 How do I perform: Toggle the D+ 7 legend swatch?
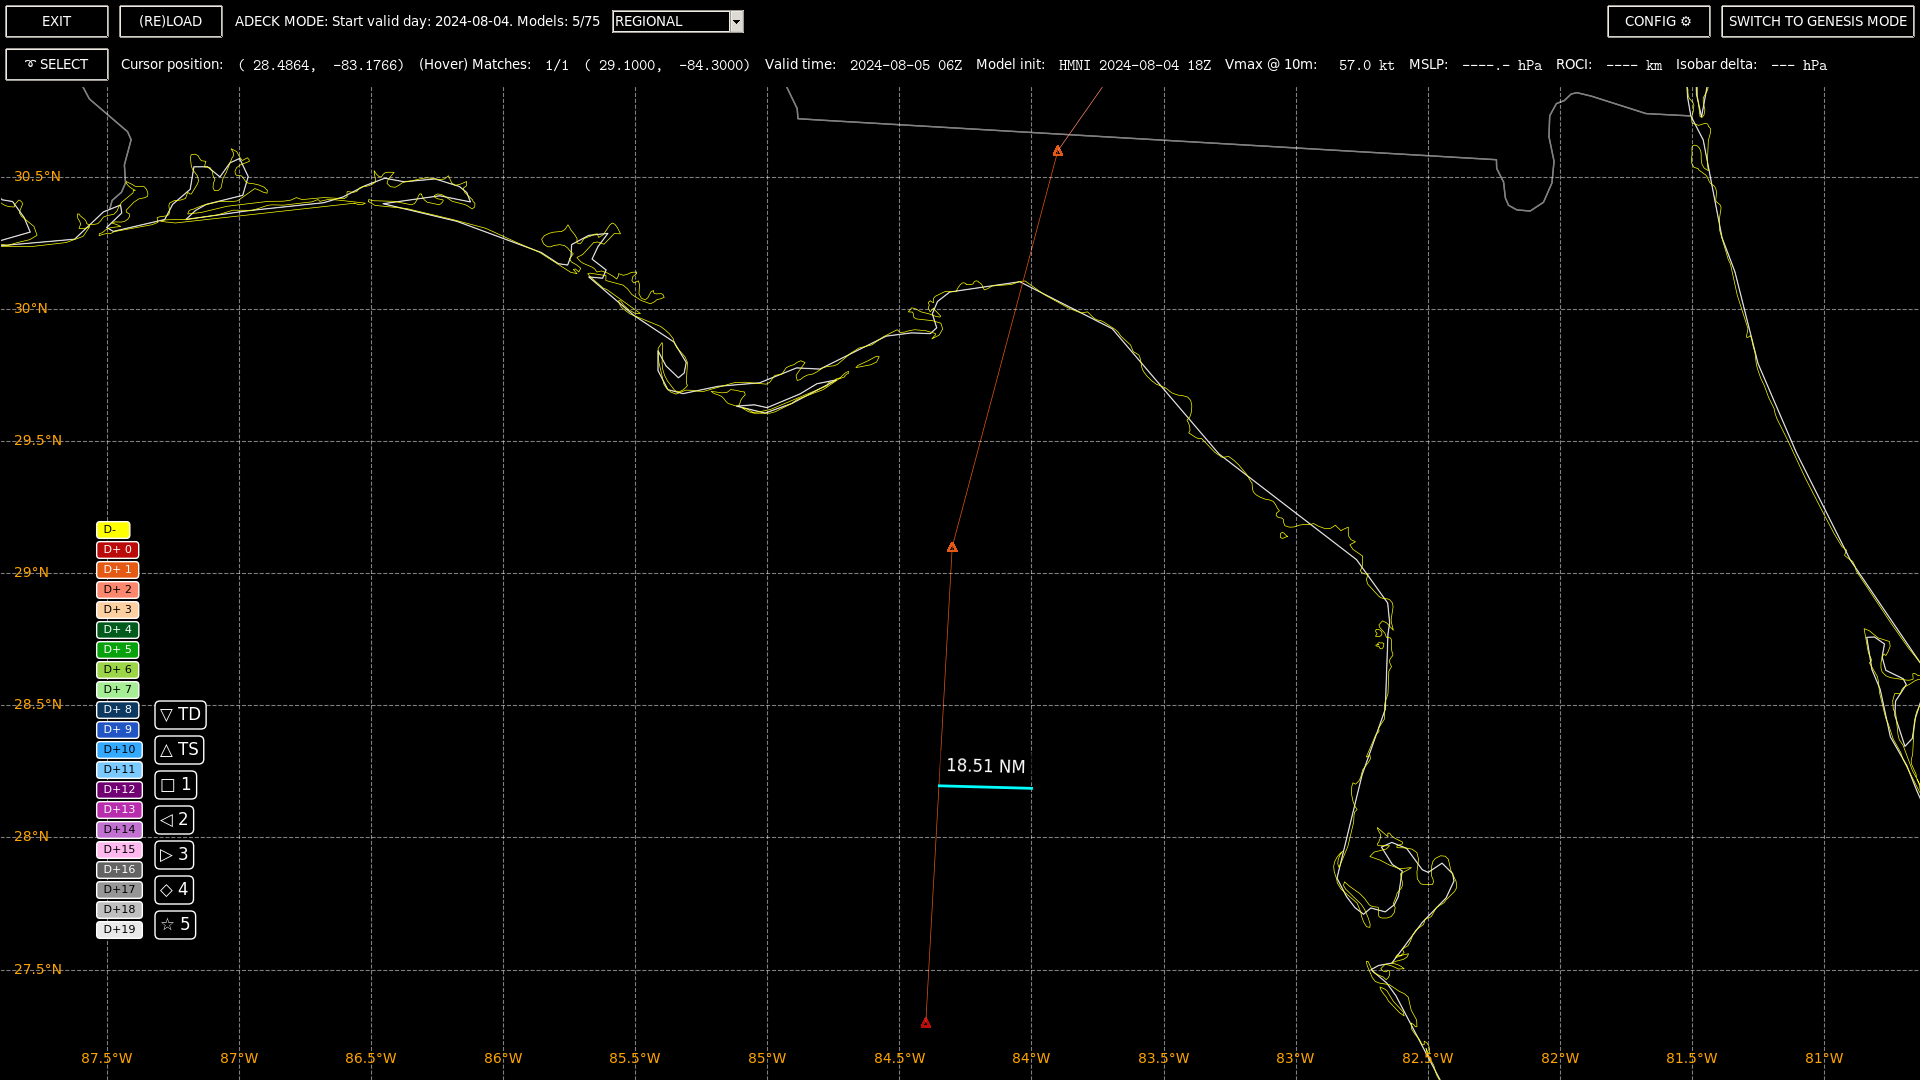pyautogui.click(x=118, y=690)
